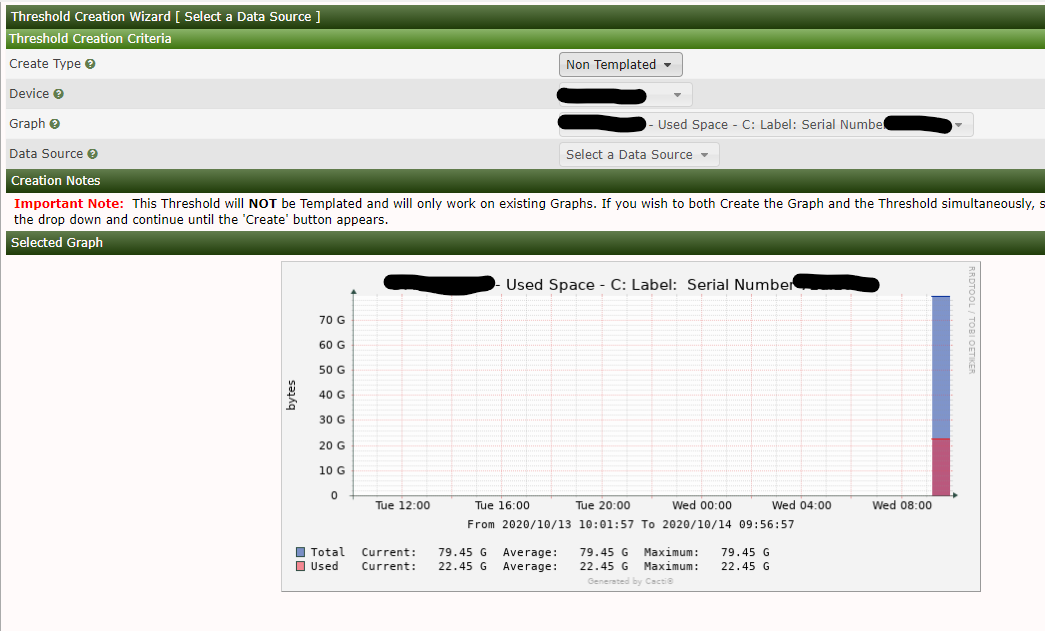Click the From/To date range text
The image size is (1045, 631).
coord(630,524)
